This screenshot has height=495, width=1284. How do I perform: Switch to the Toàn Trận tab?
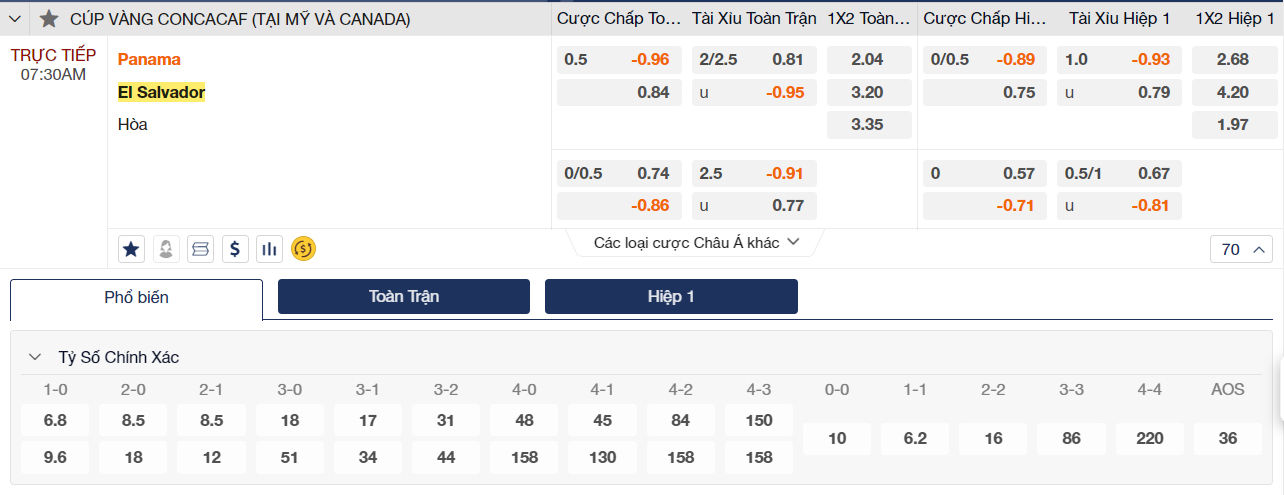tap(404, 296)
